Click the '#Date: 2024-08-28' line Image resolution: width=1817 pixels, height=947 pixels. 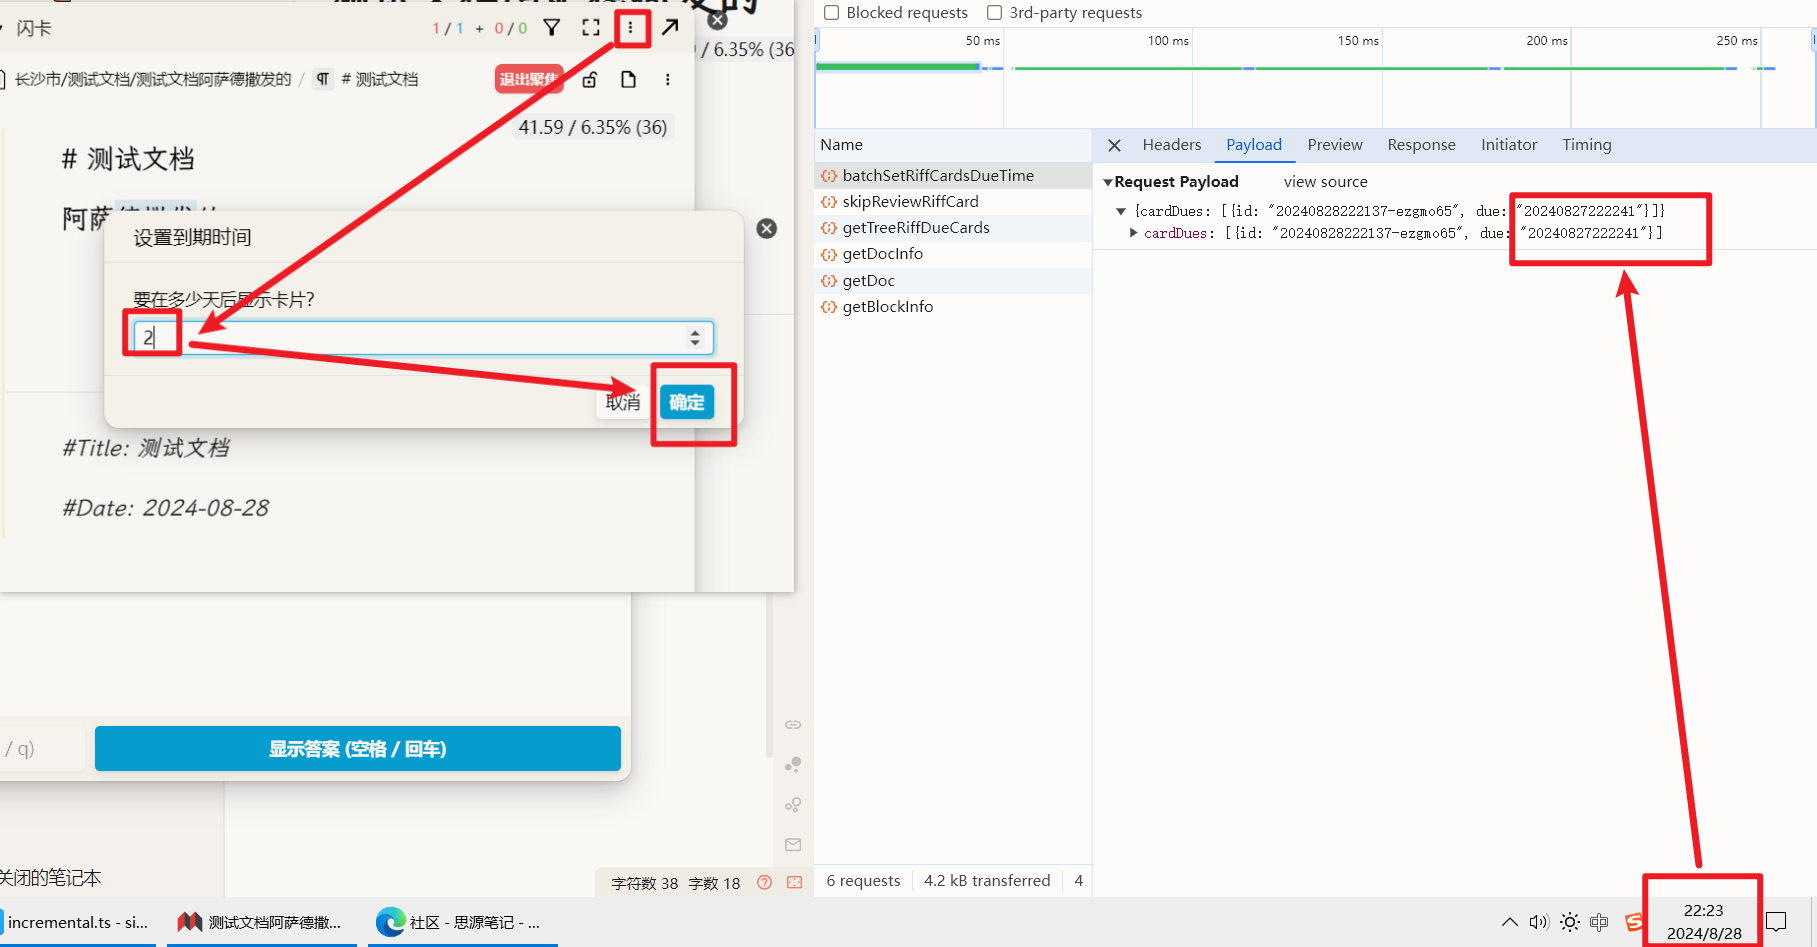click(166, 508)
